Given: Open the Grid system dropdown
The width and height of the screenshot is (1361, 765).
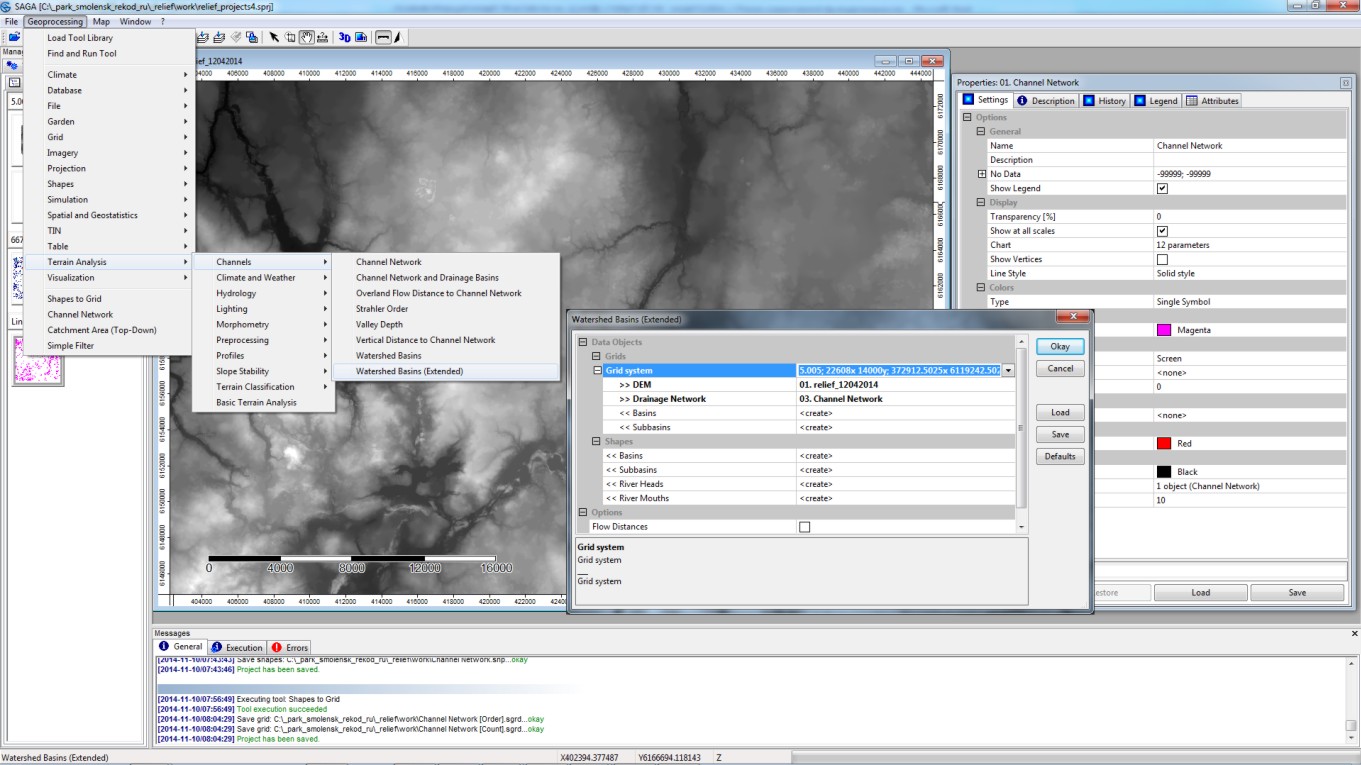Looking at the screenshot, I should point(1008,371).
